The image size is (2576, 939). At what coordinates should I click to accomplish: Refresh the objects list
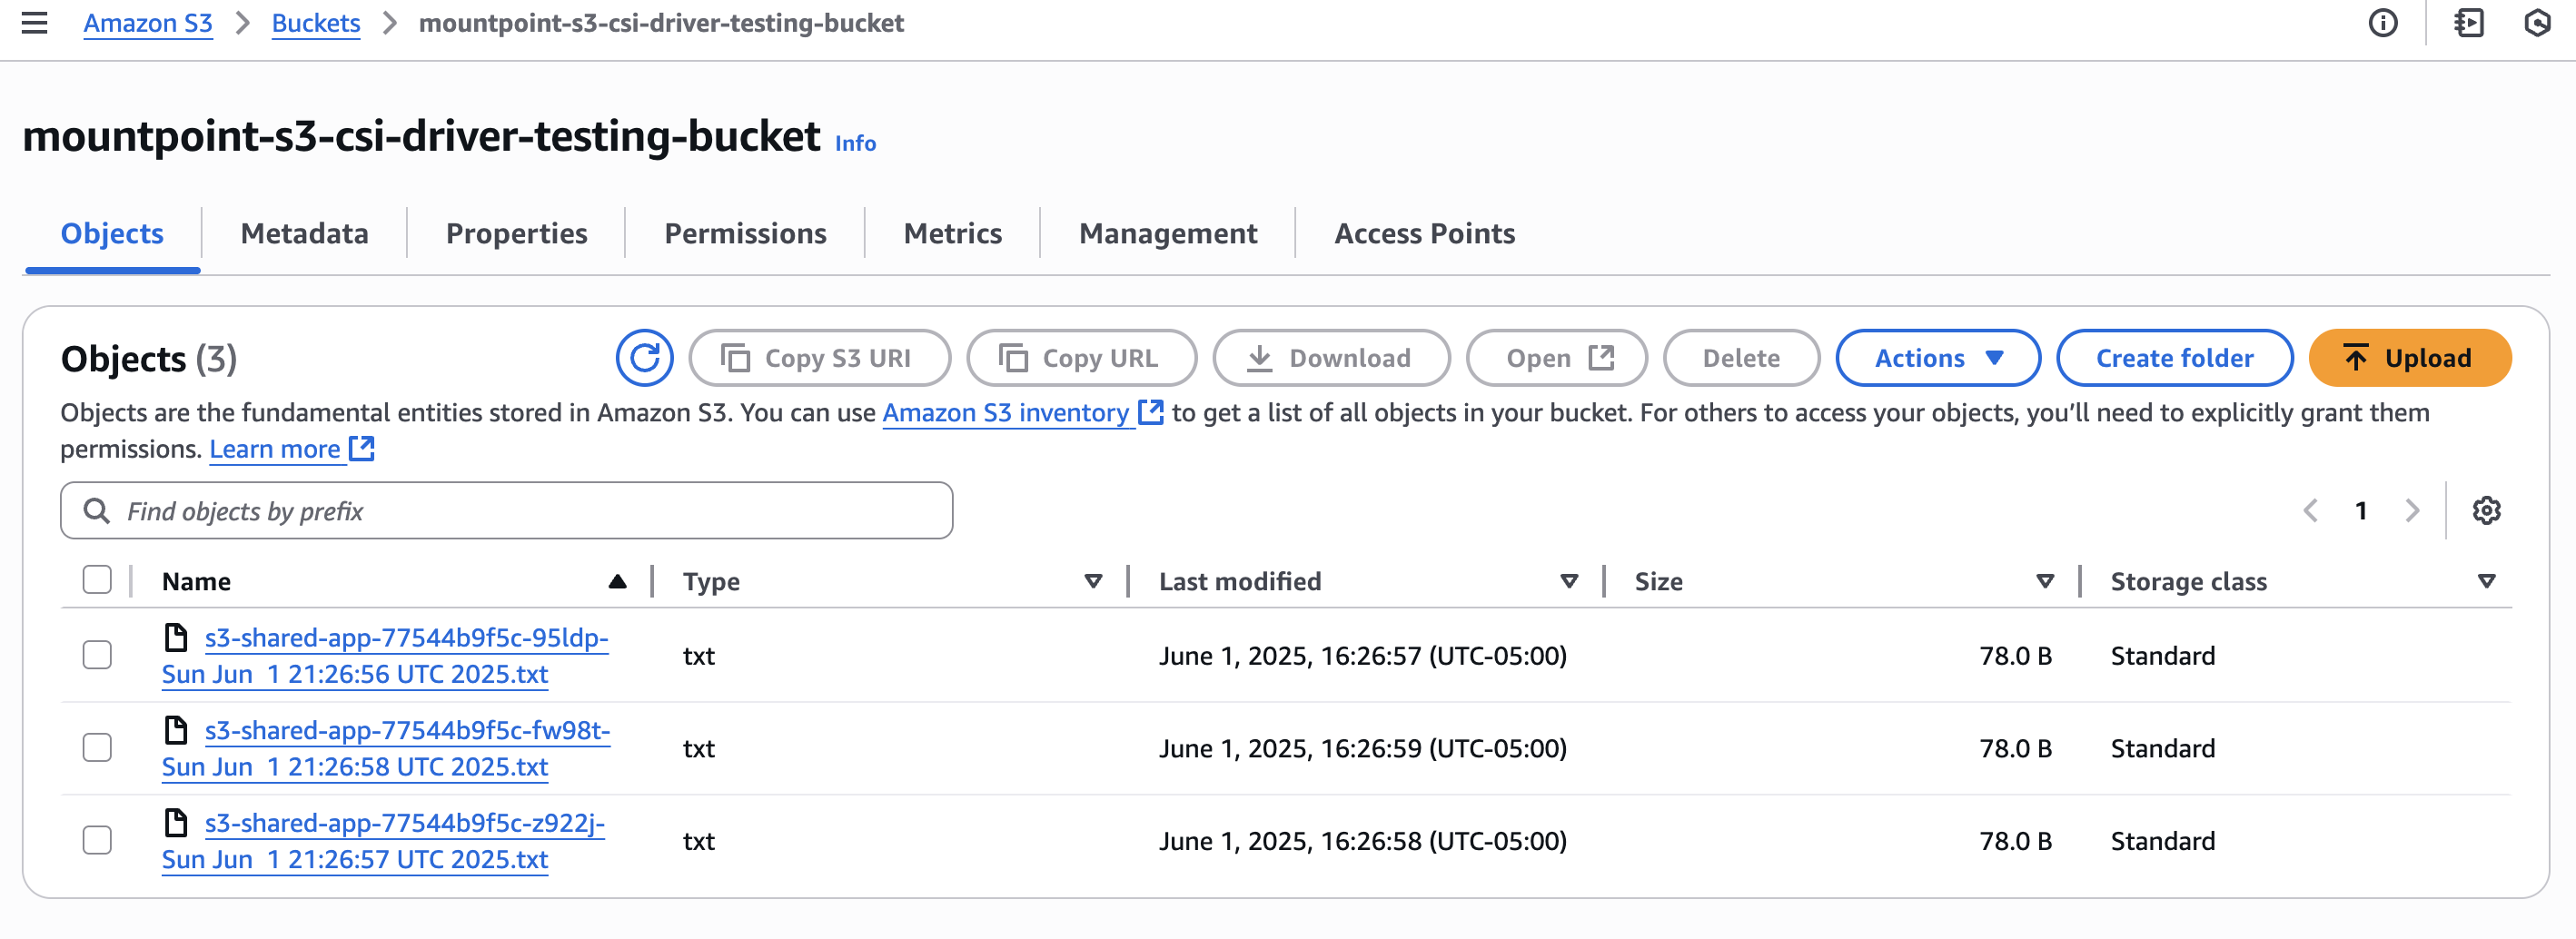click(x=644, y=358)
